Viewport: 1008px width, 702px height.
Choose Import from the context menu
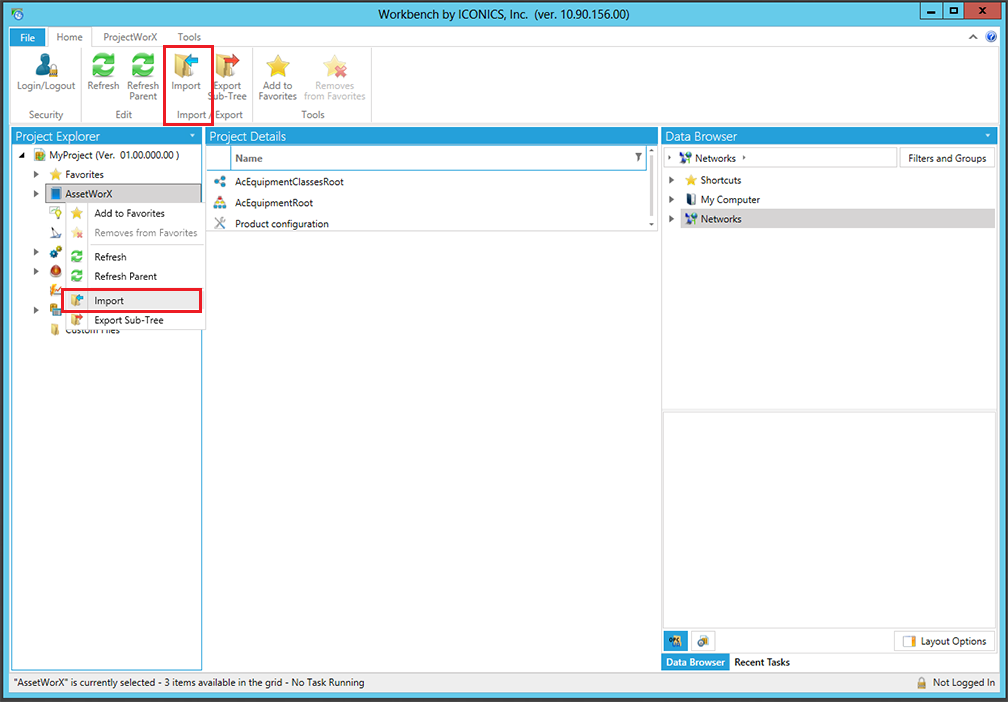(x=109, y=300)
